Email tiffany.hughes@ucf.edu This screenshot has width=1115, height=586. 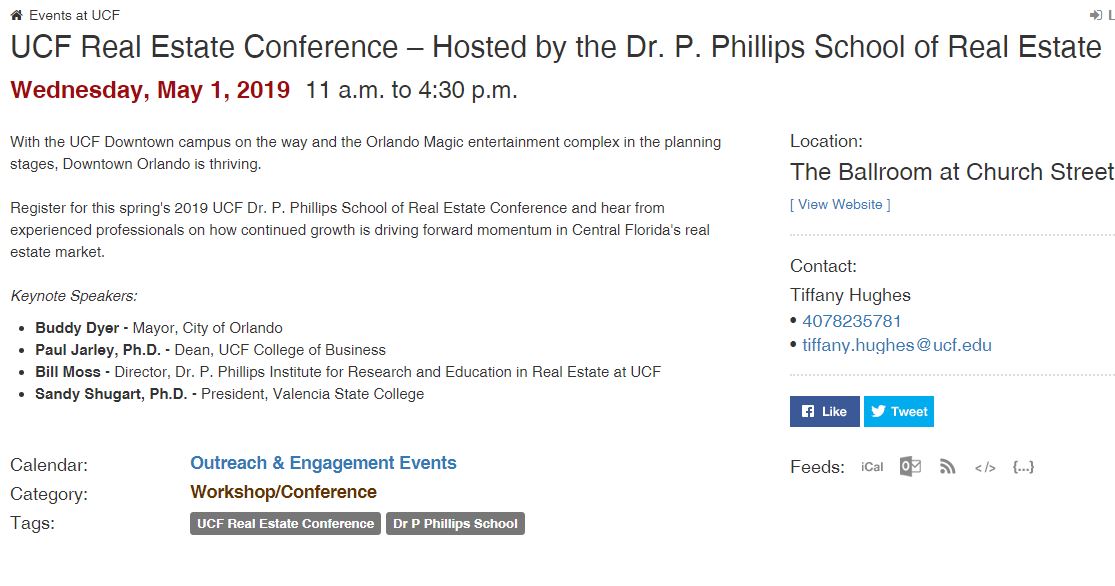pos(897,345)
